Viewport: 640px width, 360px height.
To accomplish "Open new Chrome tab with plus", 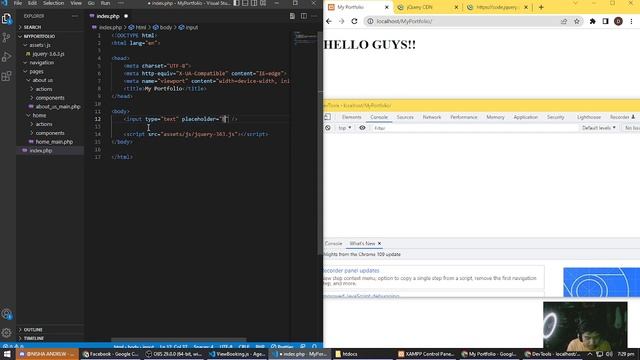I will pyautogui.click(x=541, y=7).
